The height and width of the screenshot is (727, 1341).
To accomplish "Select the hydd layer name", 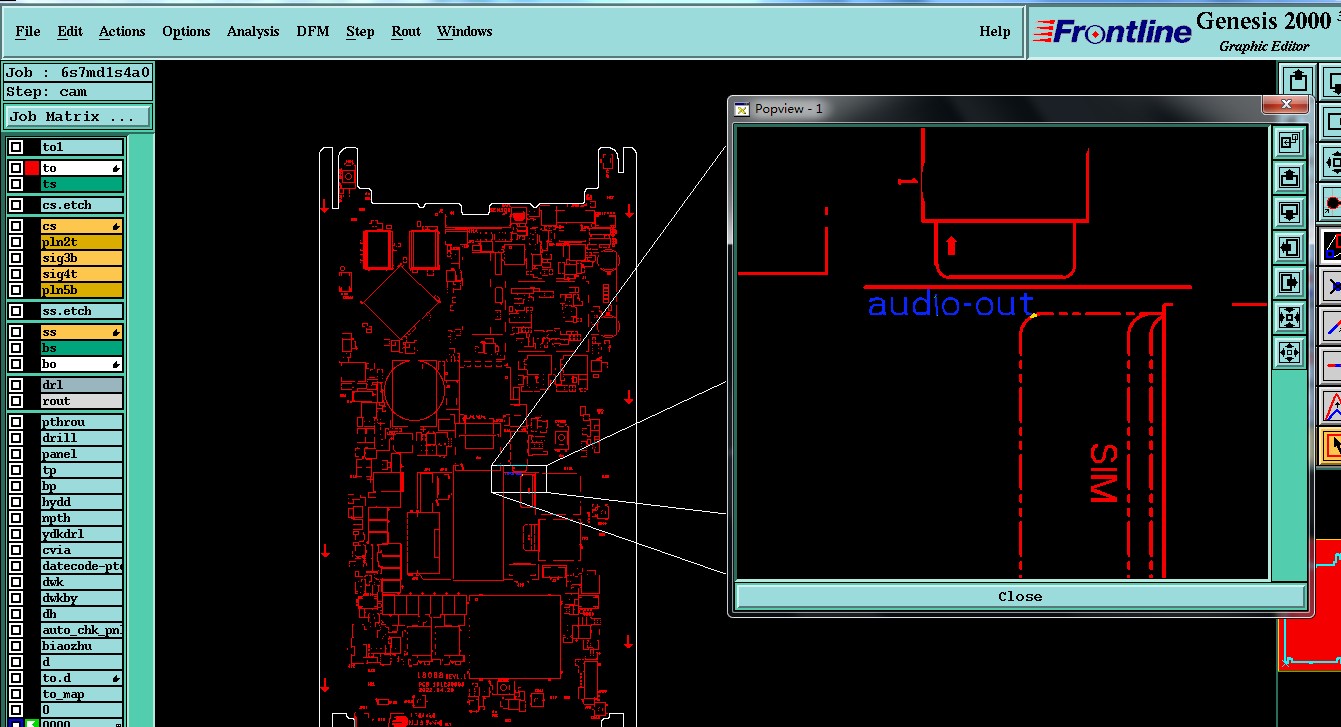I will [x=82, y=502].
